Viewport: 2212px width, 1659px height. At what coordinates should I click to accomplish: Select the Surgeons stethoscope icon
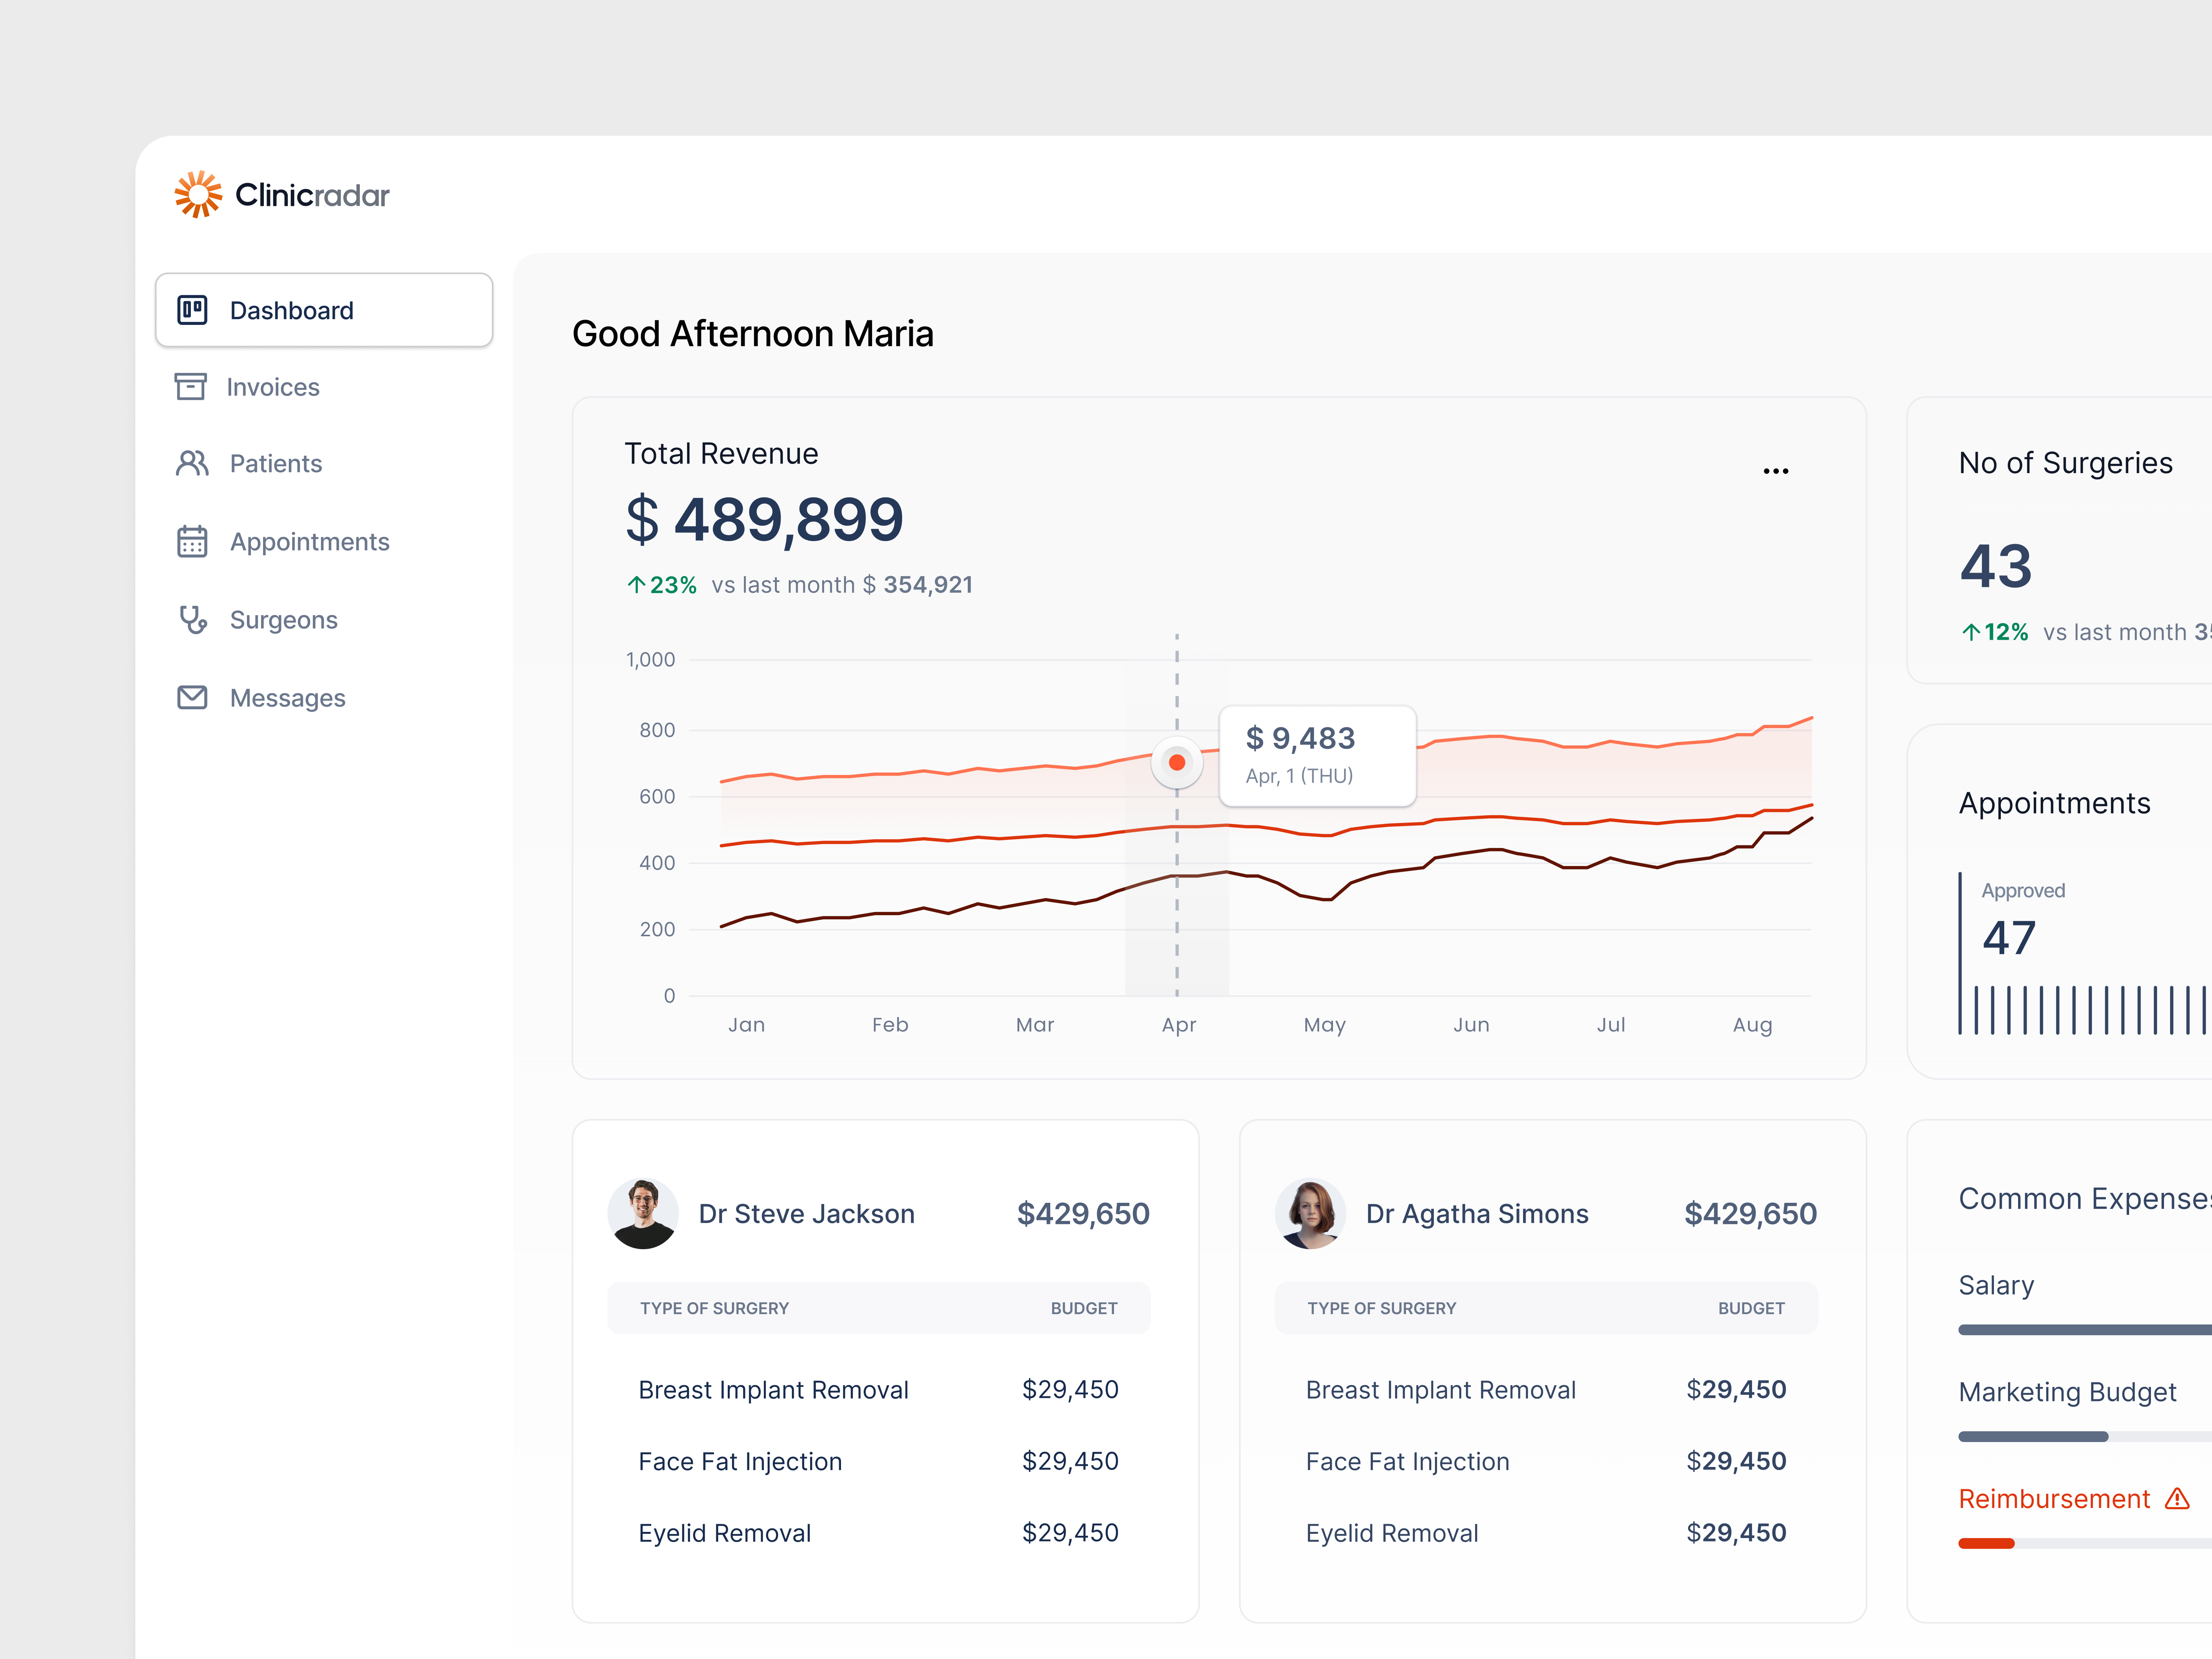pos(192,620)
